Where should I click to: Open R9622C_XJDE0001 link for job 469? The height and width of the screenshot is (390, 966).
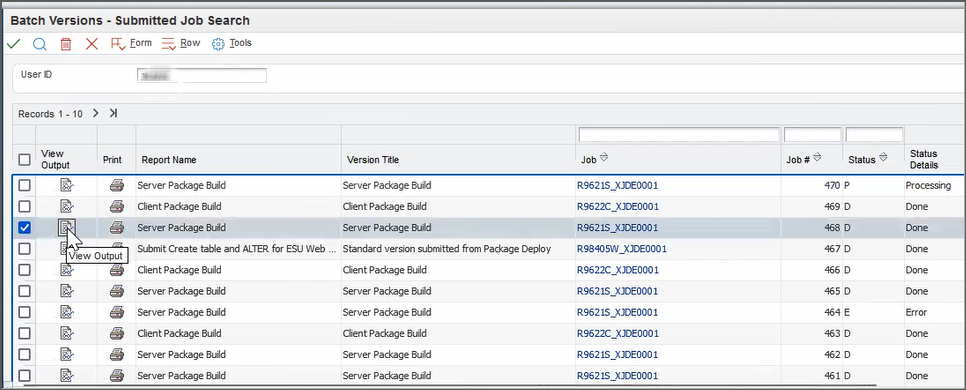[x=618, y=206]
